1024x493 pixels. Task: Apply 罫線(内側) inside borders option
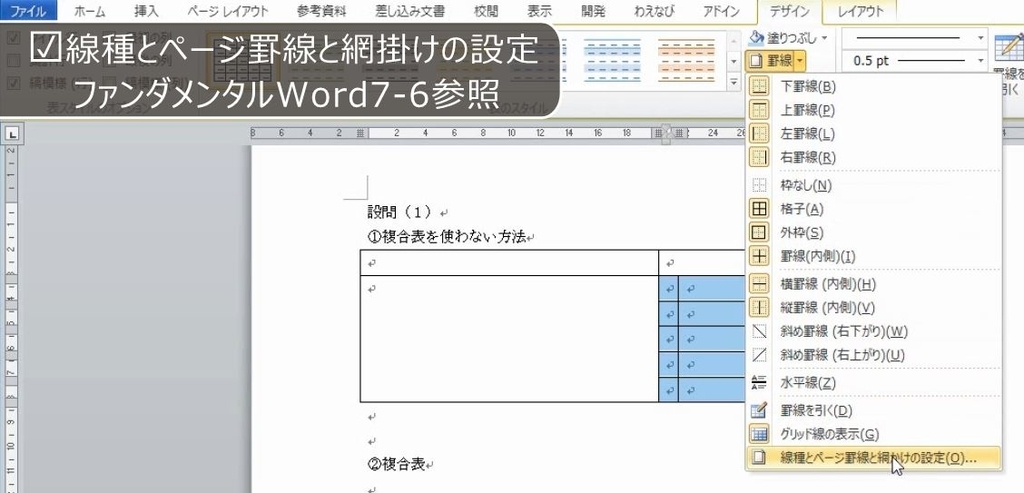(873, 257)
